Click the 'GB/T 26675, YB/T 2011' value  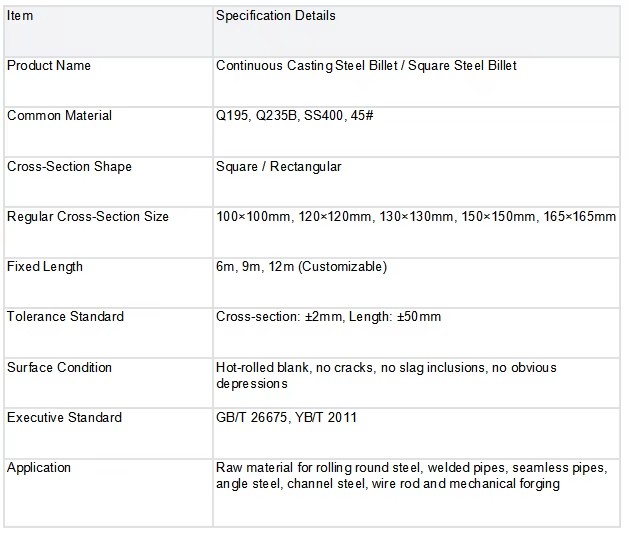(x=286, y=418)
